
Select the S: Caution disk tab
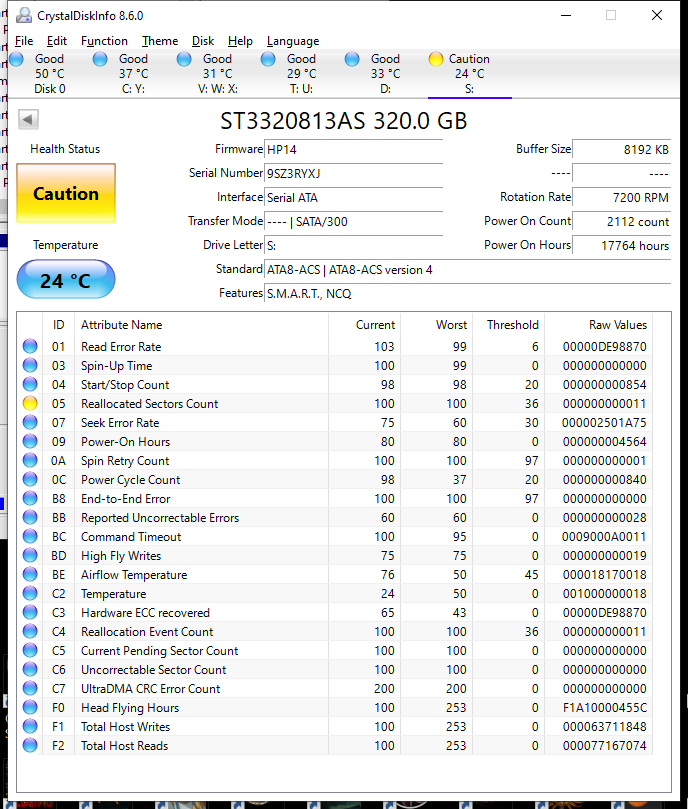[x=469, y=74]
